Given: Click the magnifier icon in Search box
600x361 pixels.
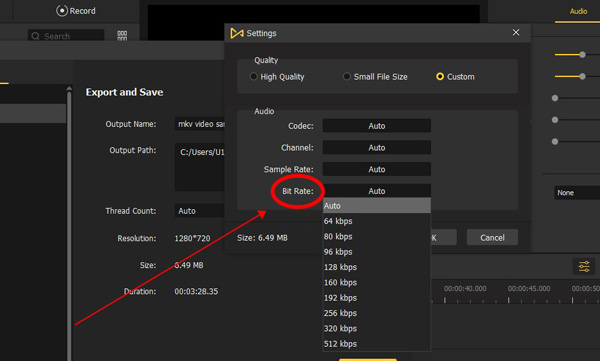Looking at the screenshot, I should tap(36, 36).
